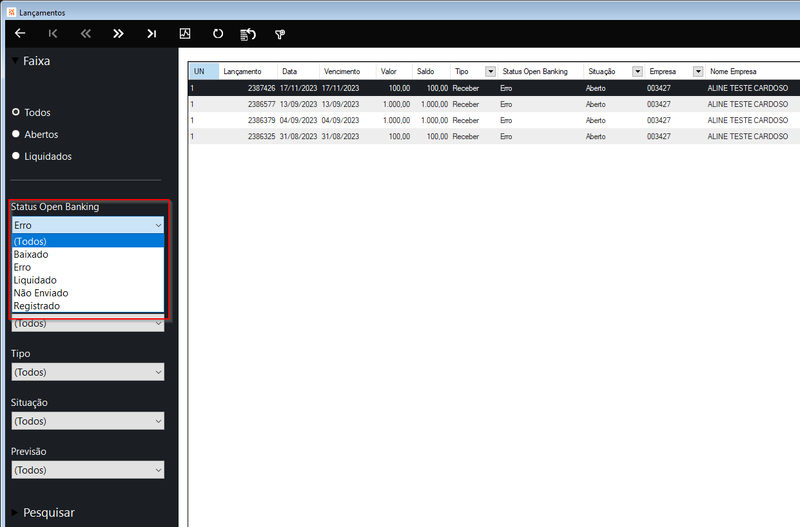Sort by the UN column header

(204, 71)
